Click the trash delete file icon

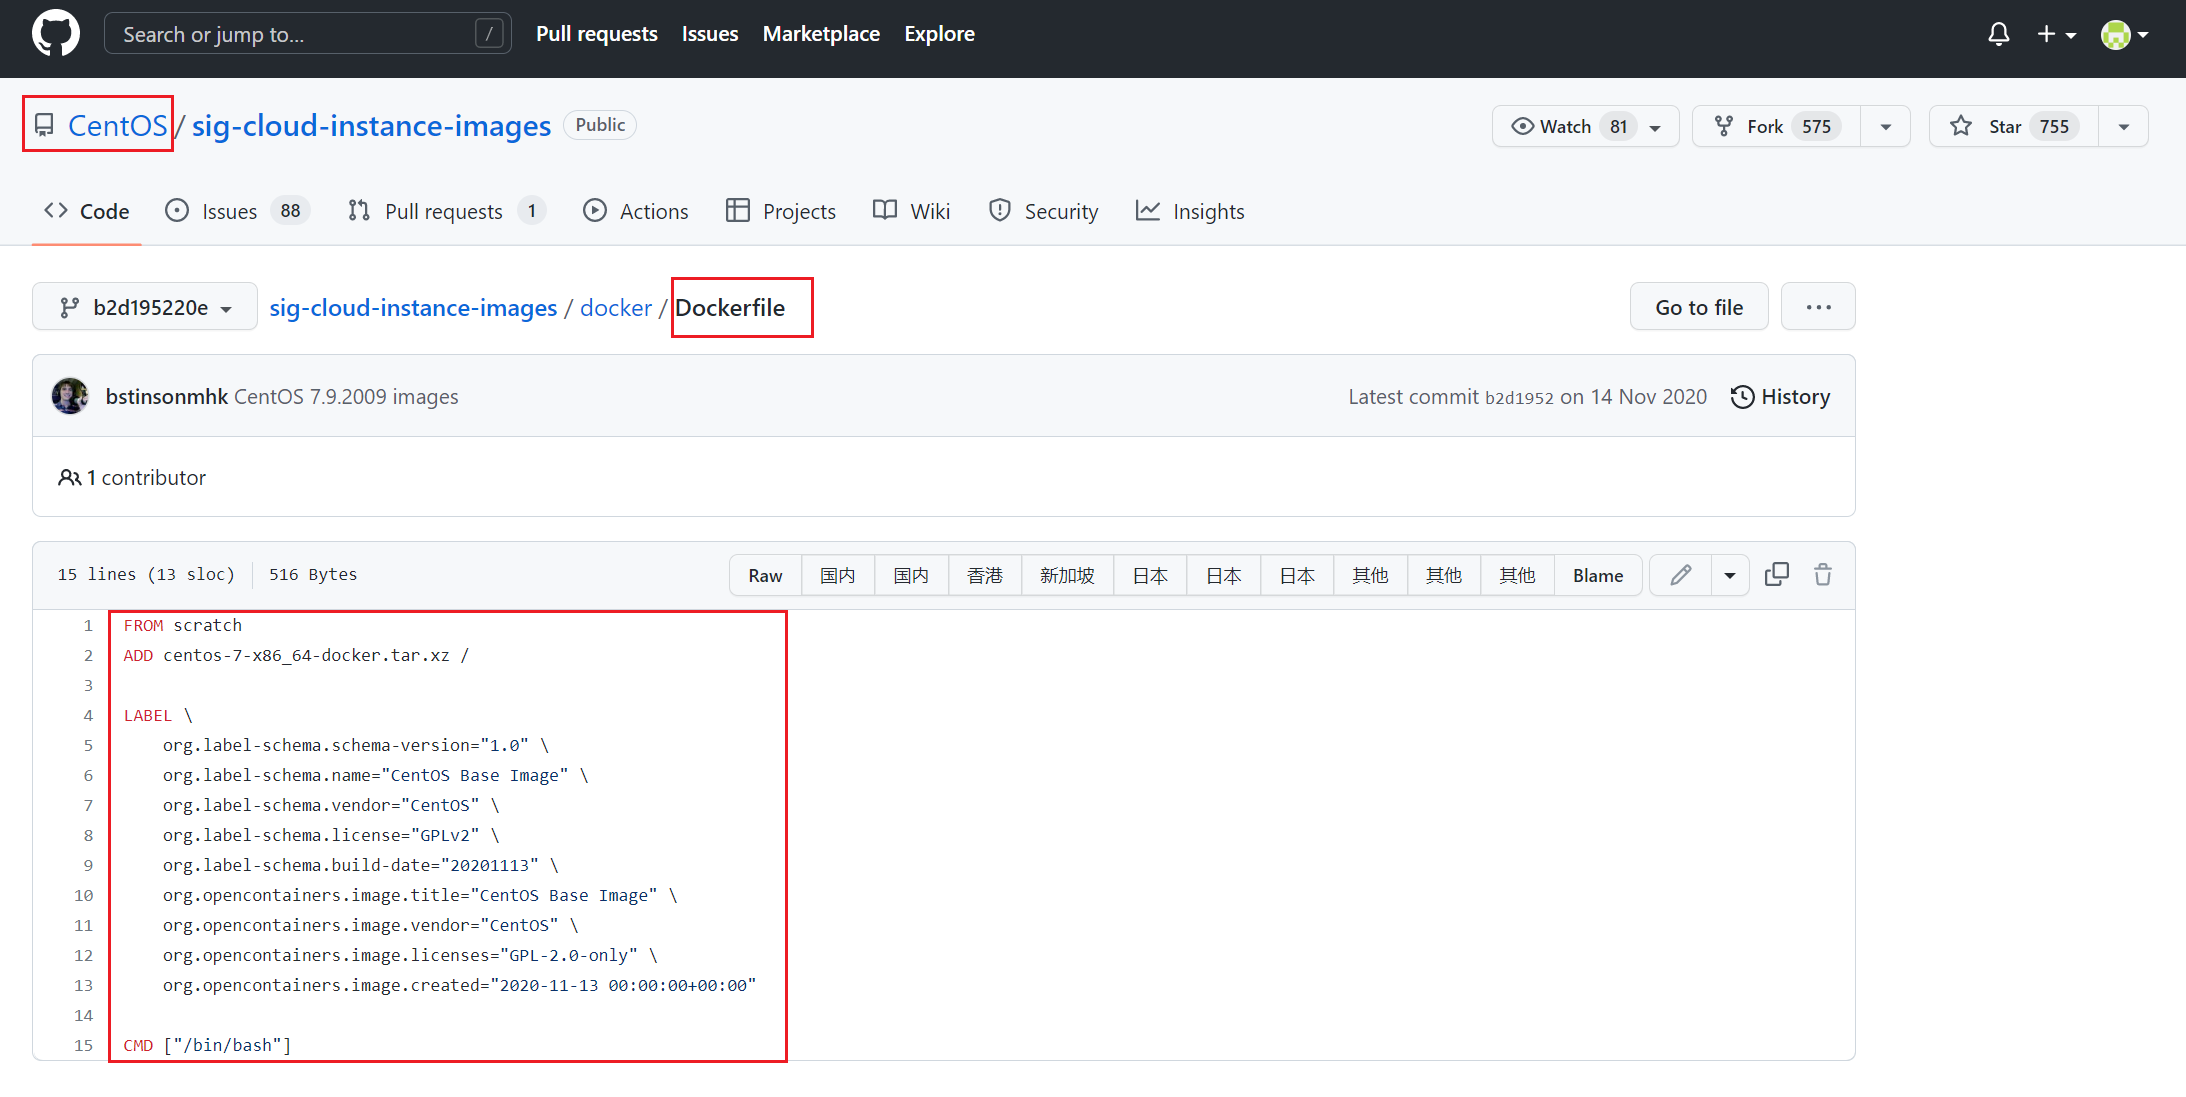1823,574
